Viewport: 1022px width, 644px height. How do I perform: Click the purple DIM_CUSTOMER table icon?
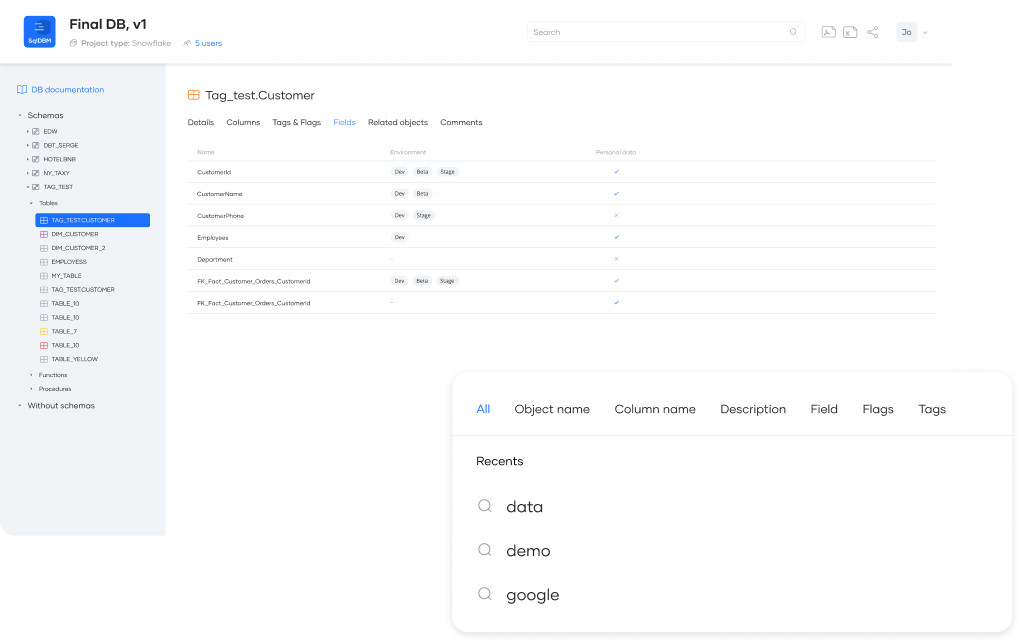click(44, 234)
